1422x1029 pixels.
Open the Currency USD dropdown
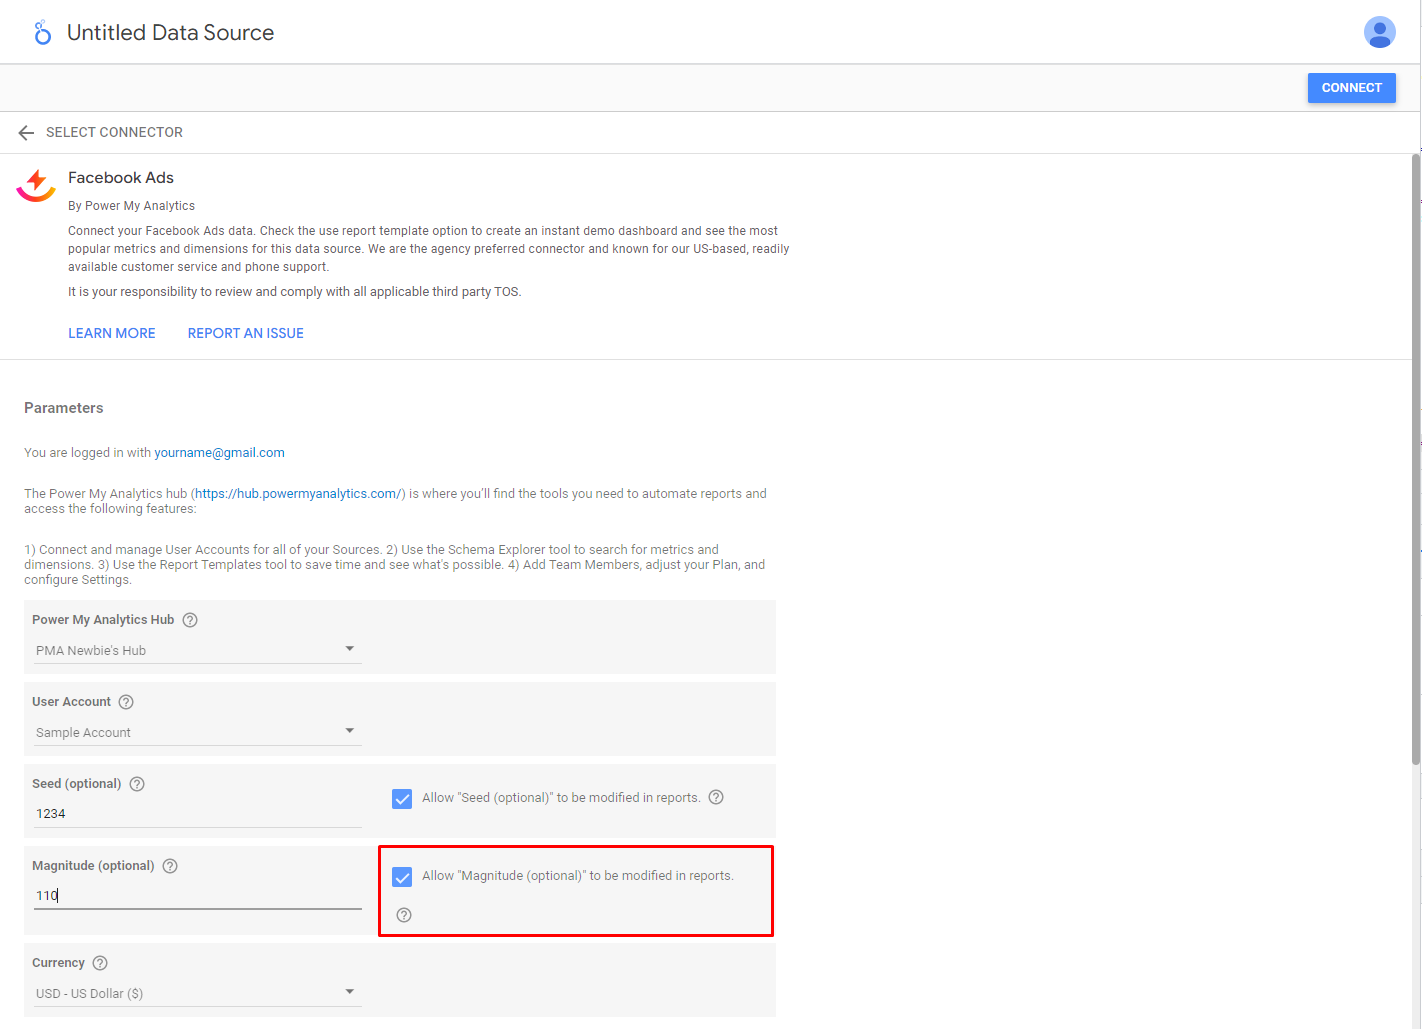tap(196, 993)
